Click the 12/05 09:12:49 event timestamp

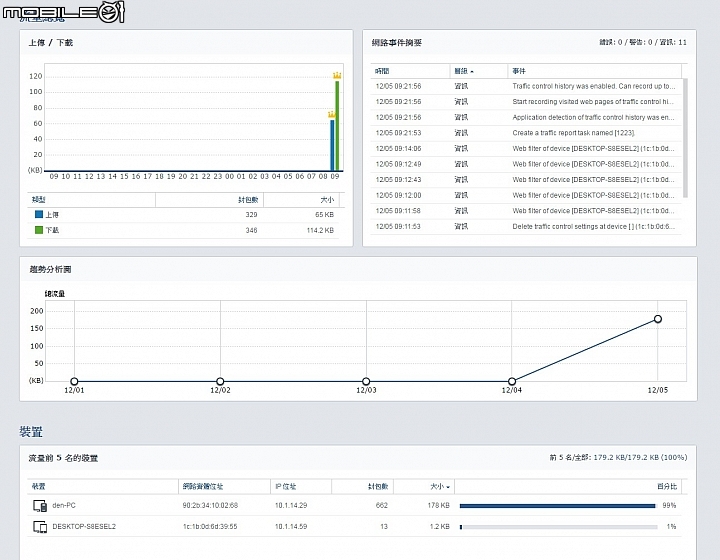point(399,164)
